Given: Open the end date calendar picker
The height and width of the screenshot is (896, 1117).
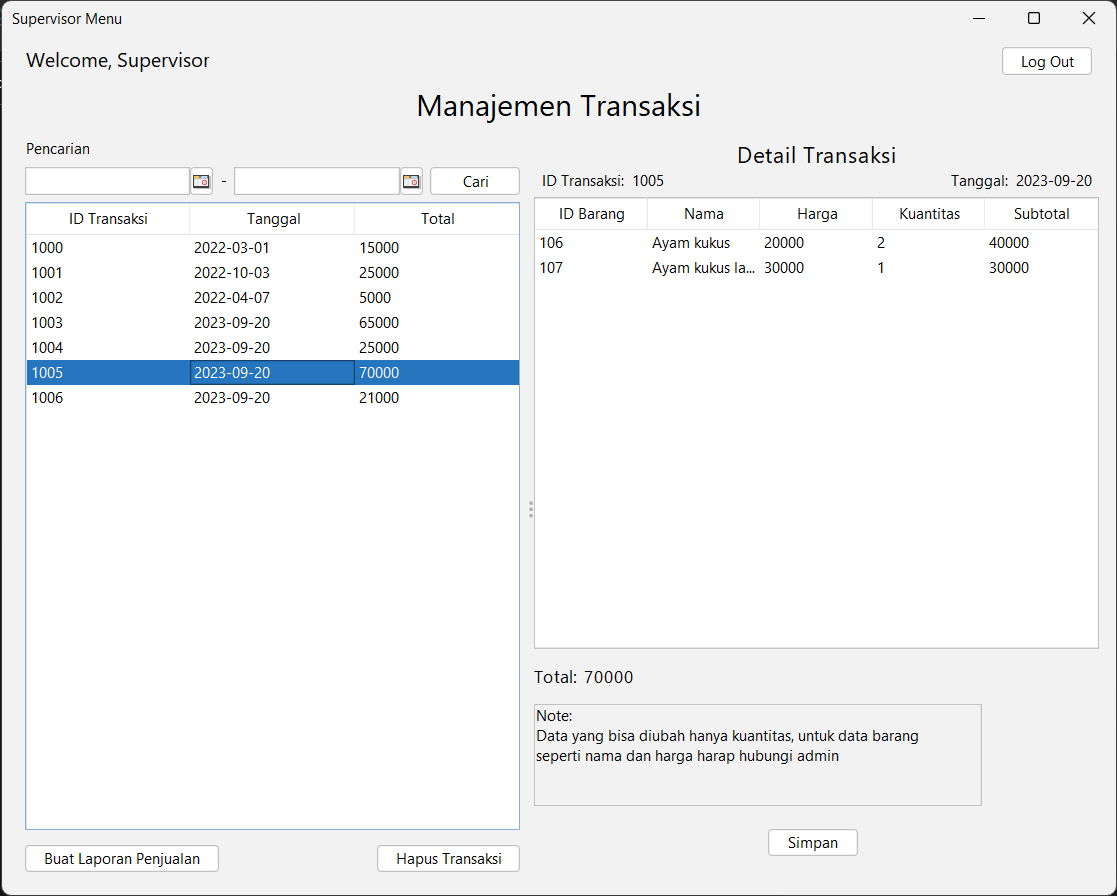Looking at the screenshot, I should click(411, 181).
